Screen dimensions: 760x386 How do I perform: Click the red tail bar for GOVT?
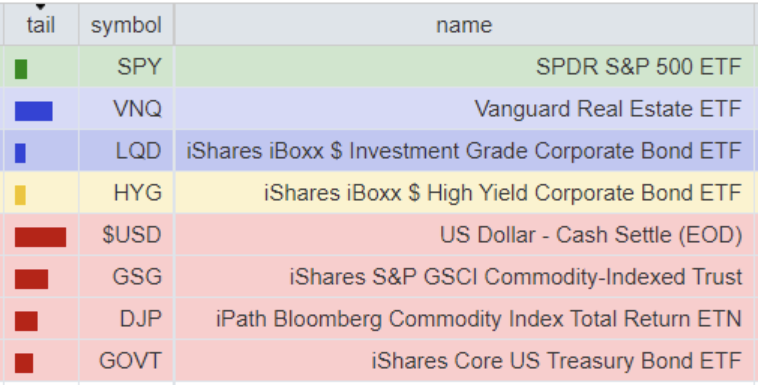coord(24,363)
